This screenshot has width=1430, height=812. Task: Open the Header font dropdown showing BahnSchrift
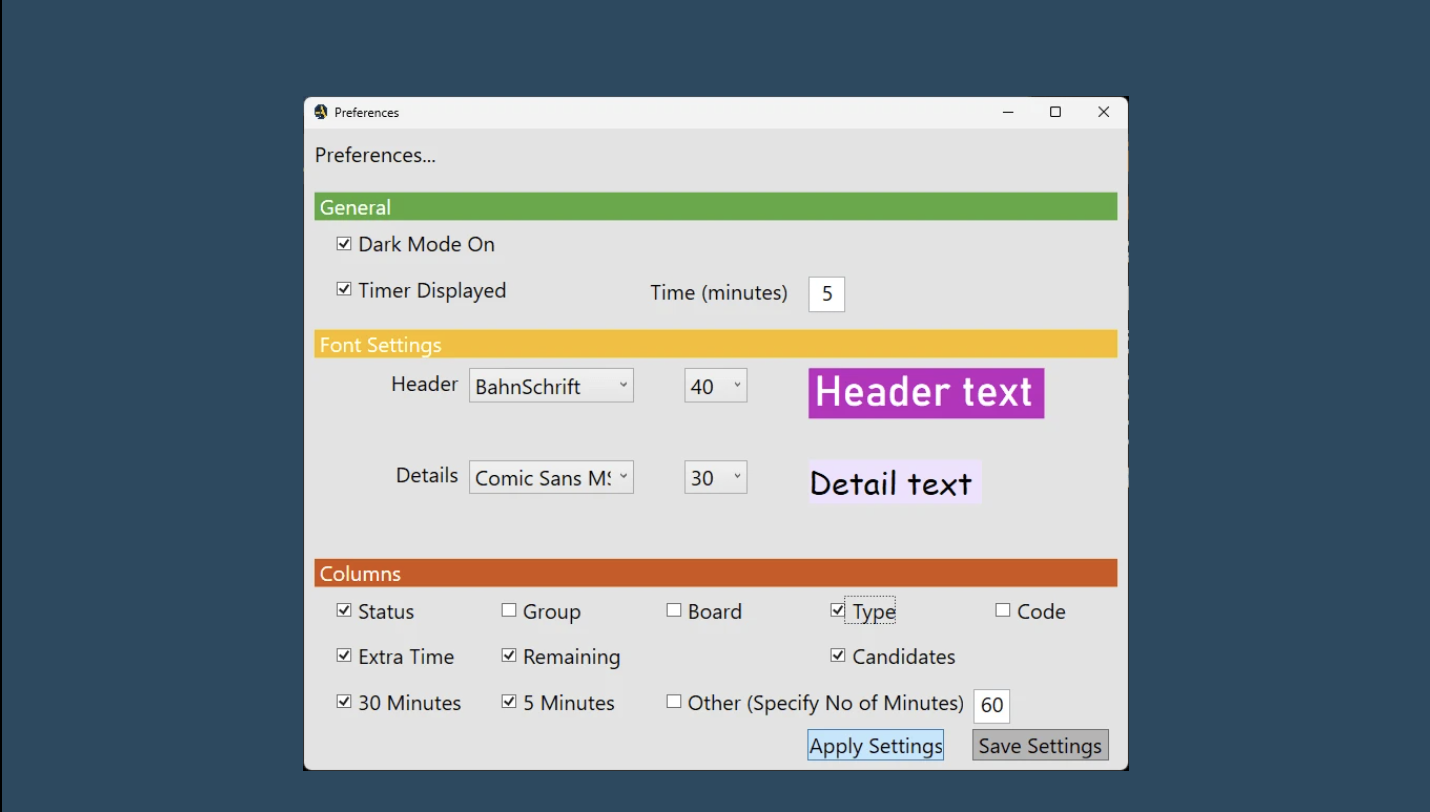point(551,386)
